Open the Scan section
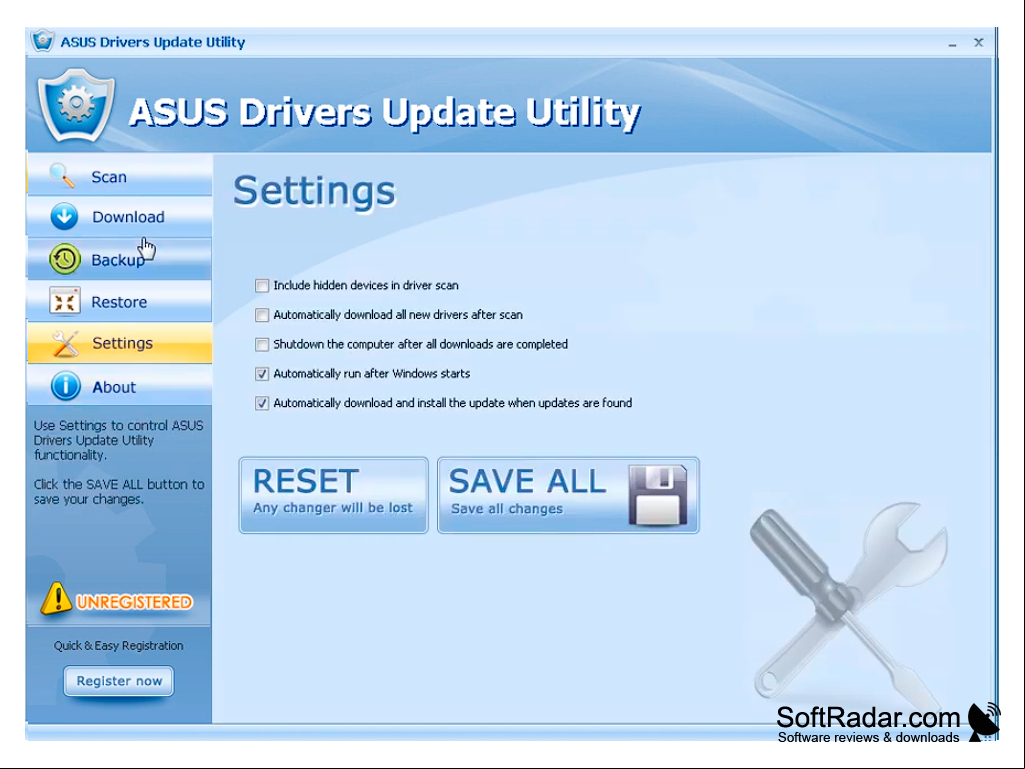The height and width of the screenshot is (769, 1025). 120,176
